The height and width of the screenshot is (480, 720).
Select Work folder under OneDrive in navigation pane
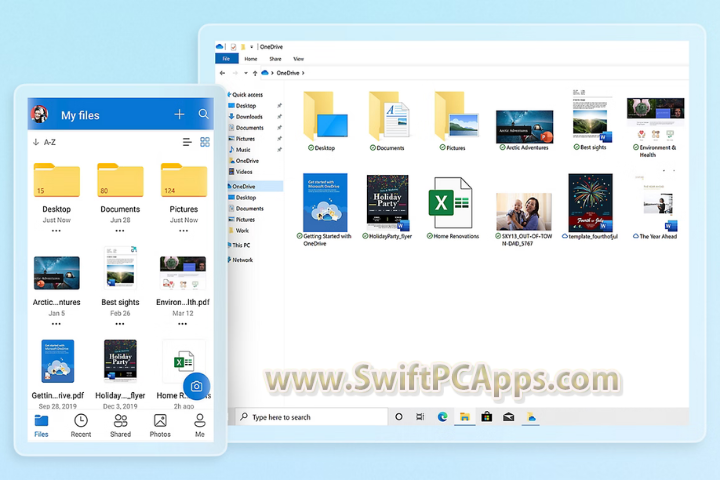(x=242, y=231)
